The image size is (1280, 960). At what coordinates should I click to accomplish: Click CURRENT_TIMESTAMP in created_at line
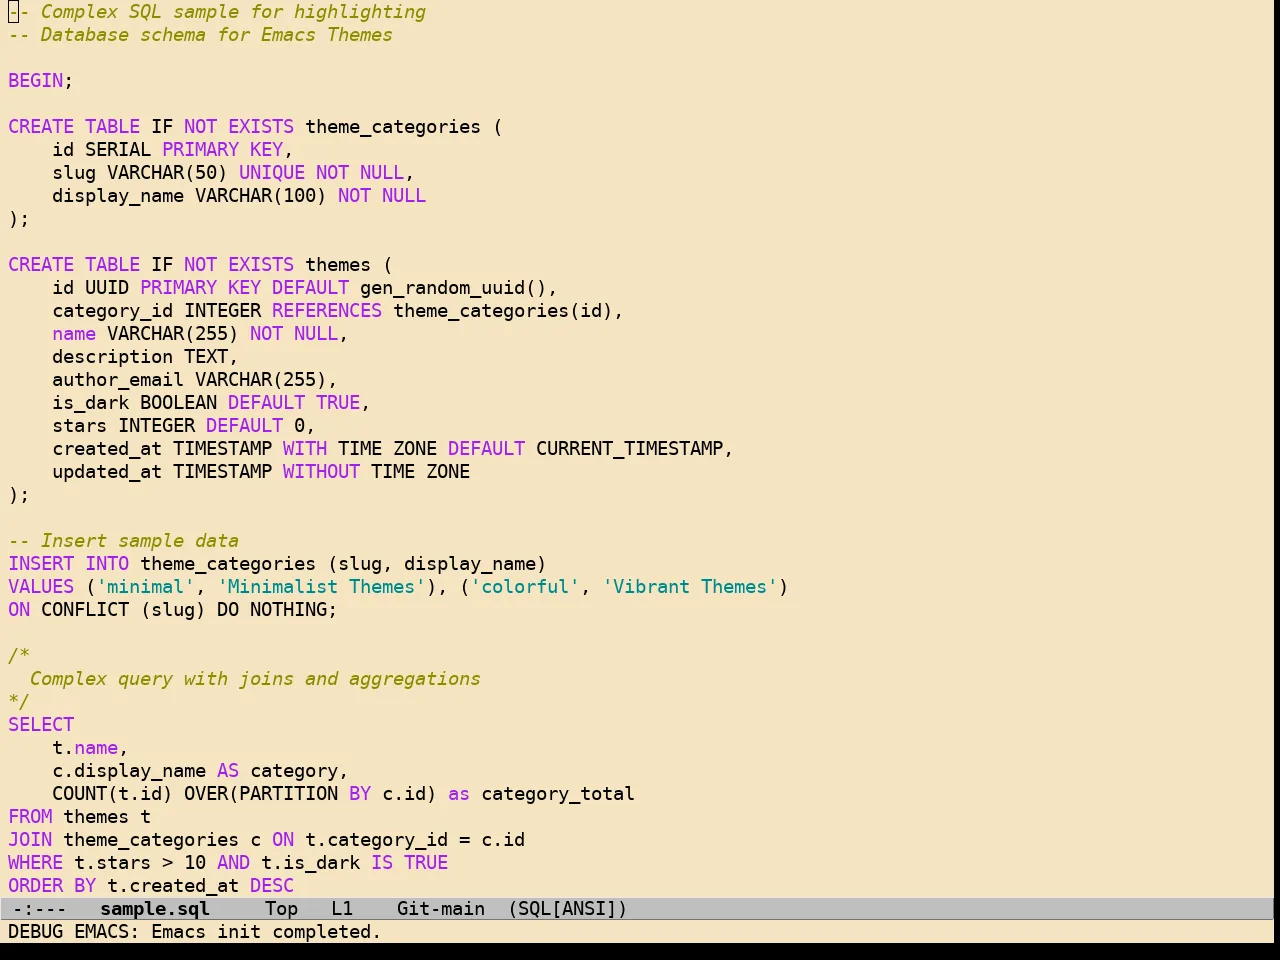pos(630,449)
